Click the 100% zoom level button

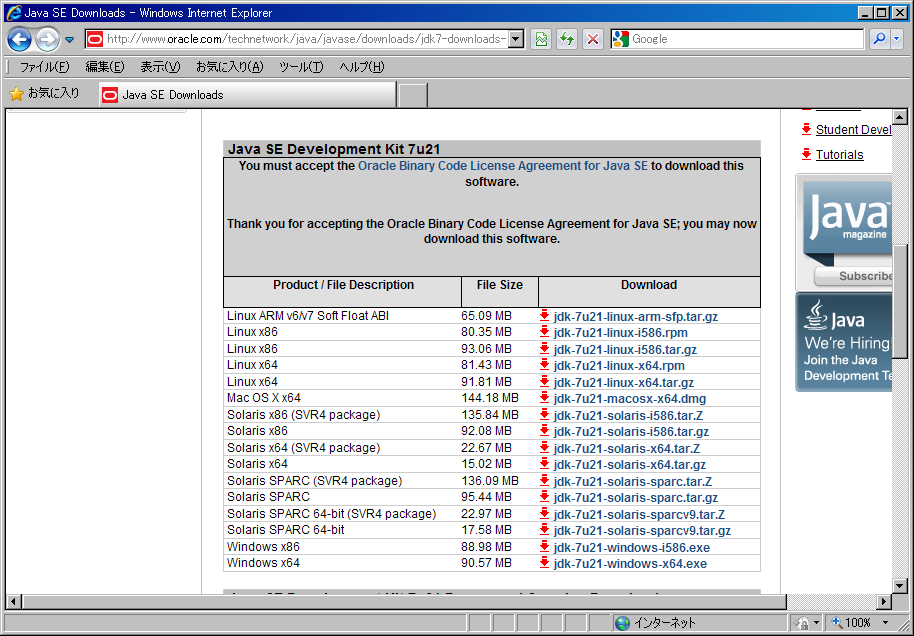click(x=852, y=623)
